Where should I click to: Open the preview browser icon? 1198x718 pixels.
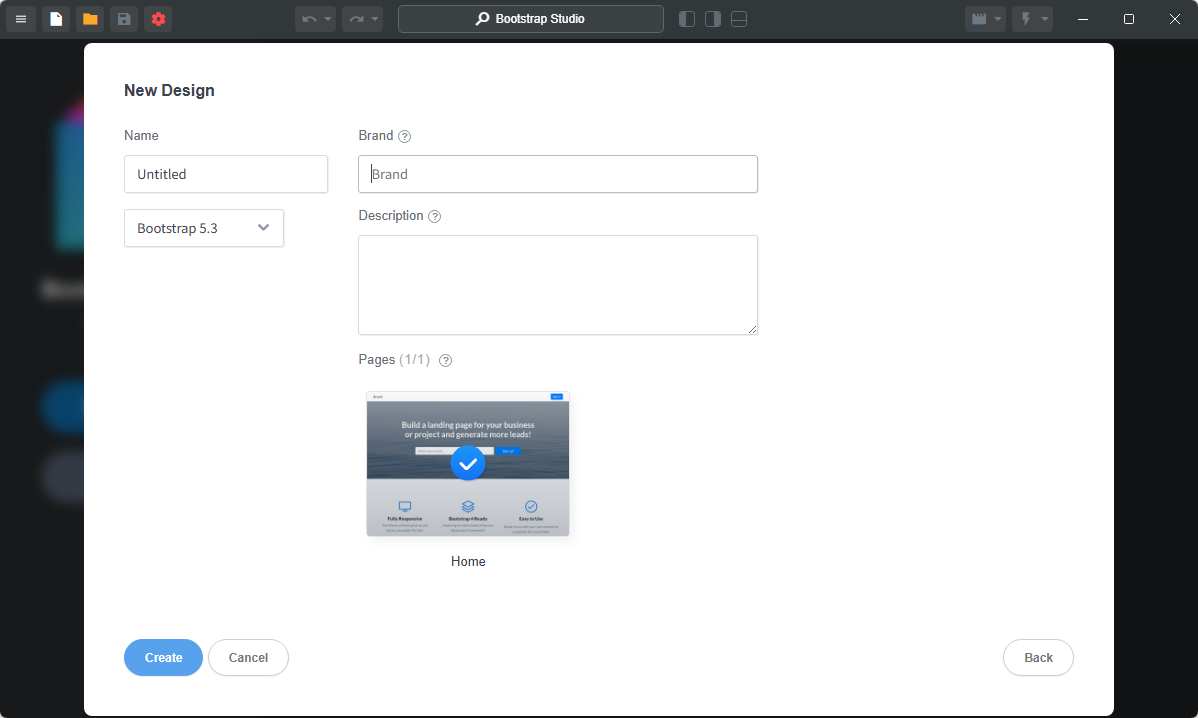click(x=979, y=18)
